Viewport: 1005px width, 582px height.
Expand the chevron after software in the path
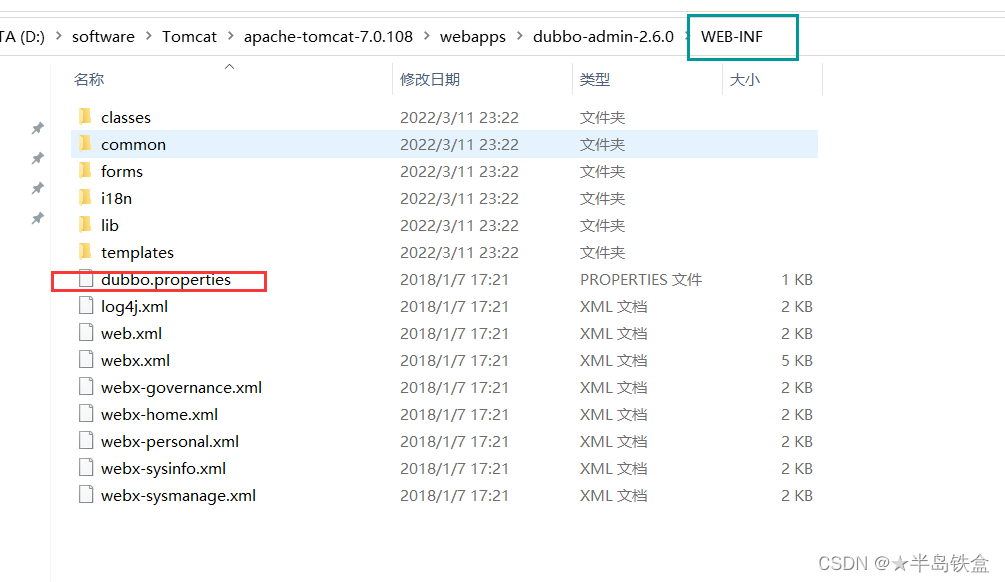[x=149, y=36]
